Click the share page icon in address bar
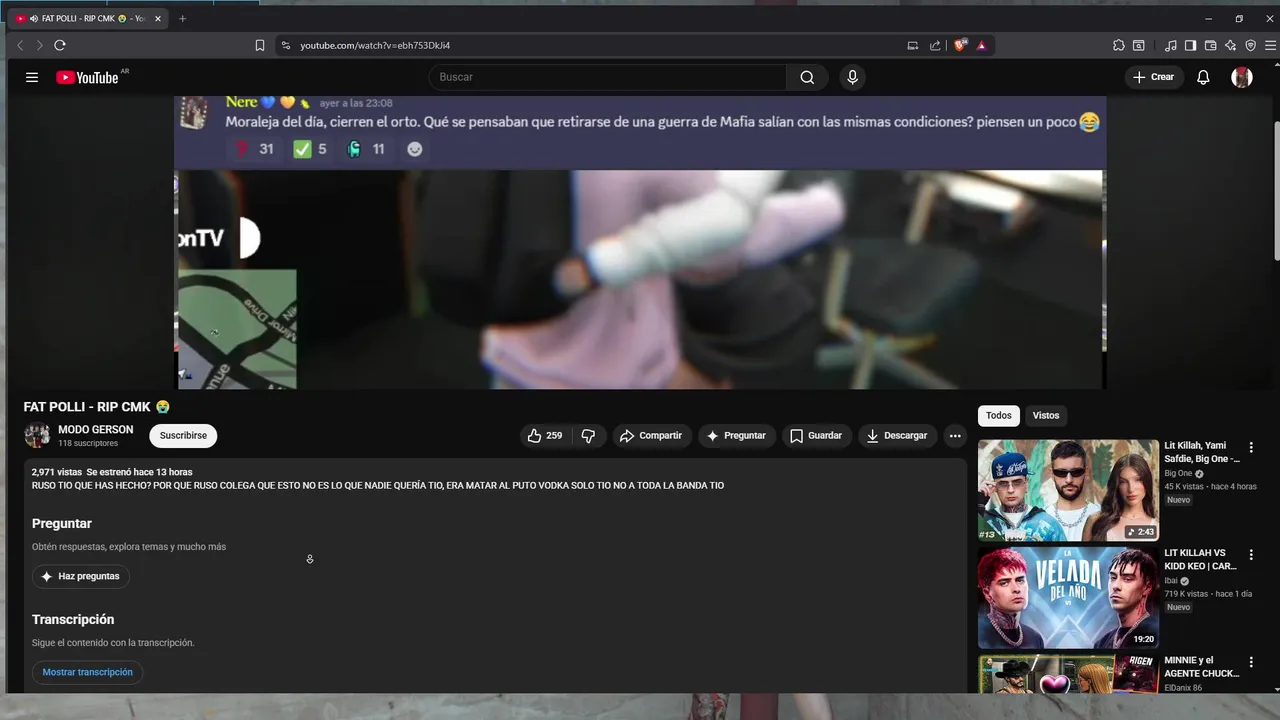The image size is (1280, 720). click(x=935, y=45)
